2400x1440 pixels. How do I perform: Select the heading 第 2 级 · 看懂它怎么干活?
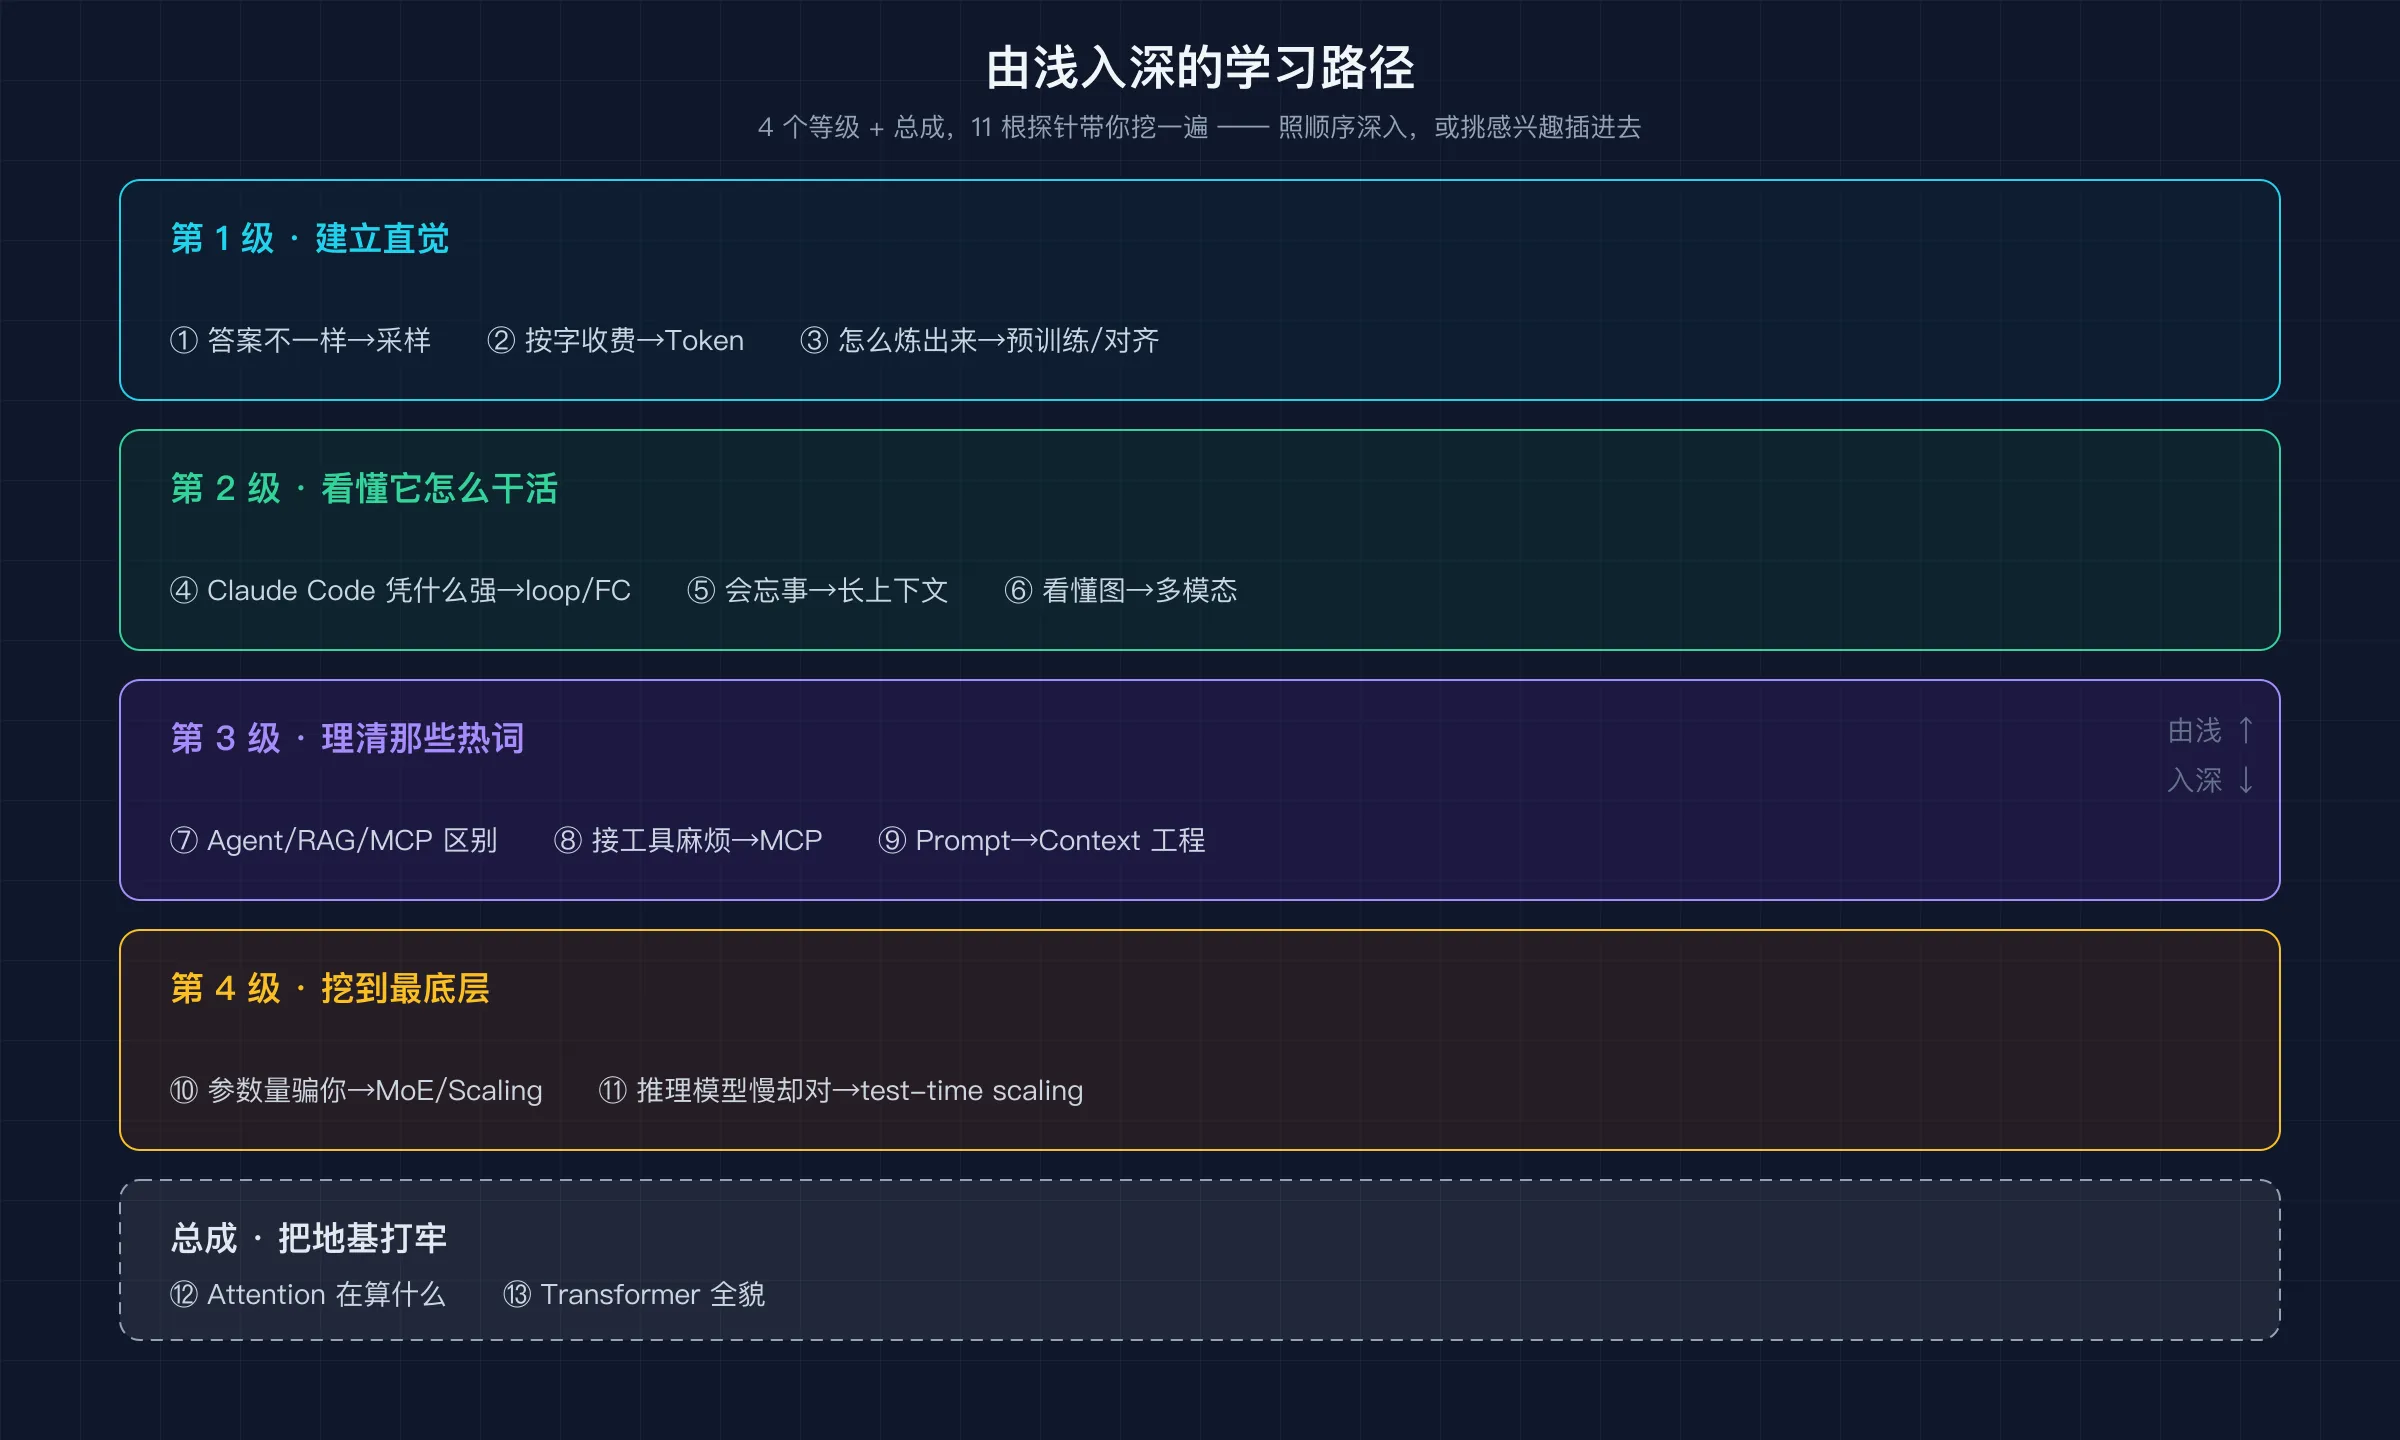point(364,488)
